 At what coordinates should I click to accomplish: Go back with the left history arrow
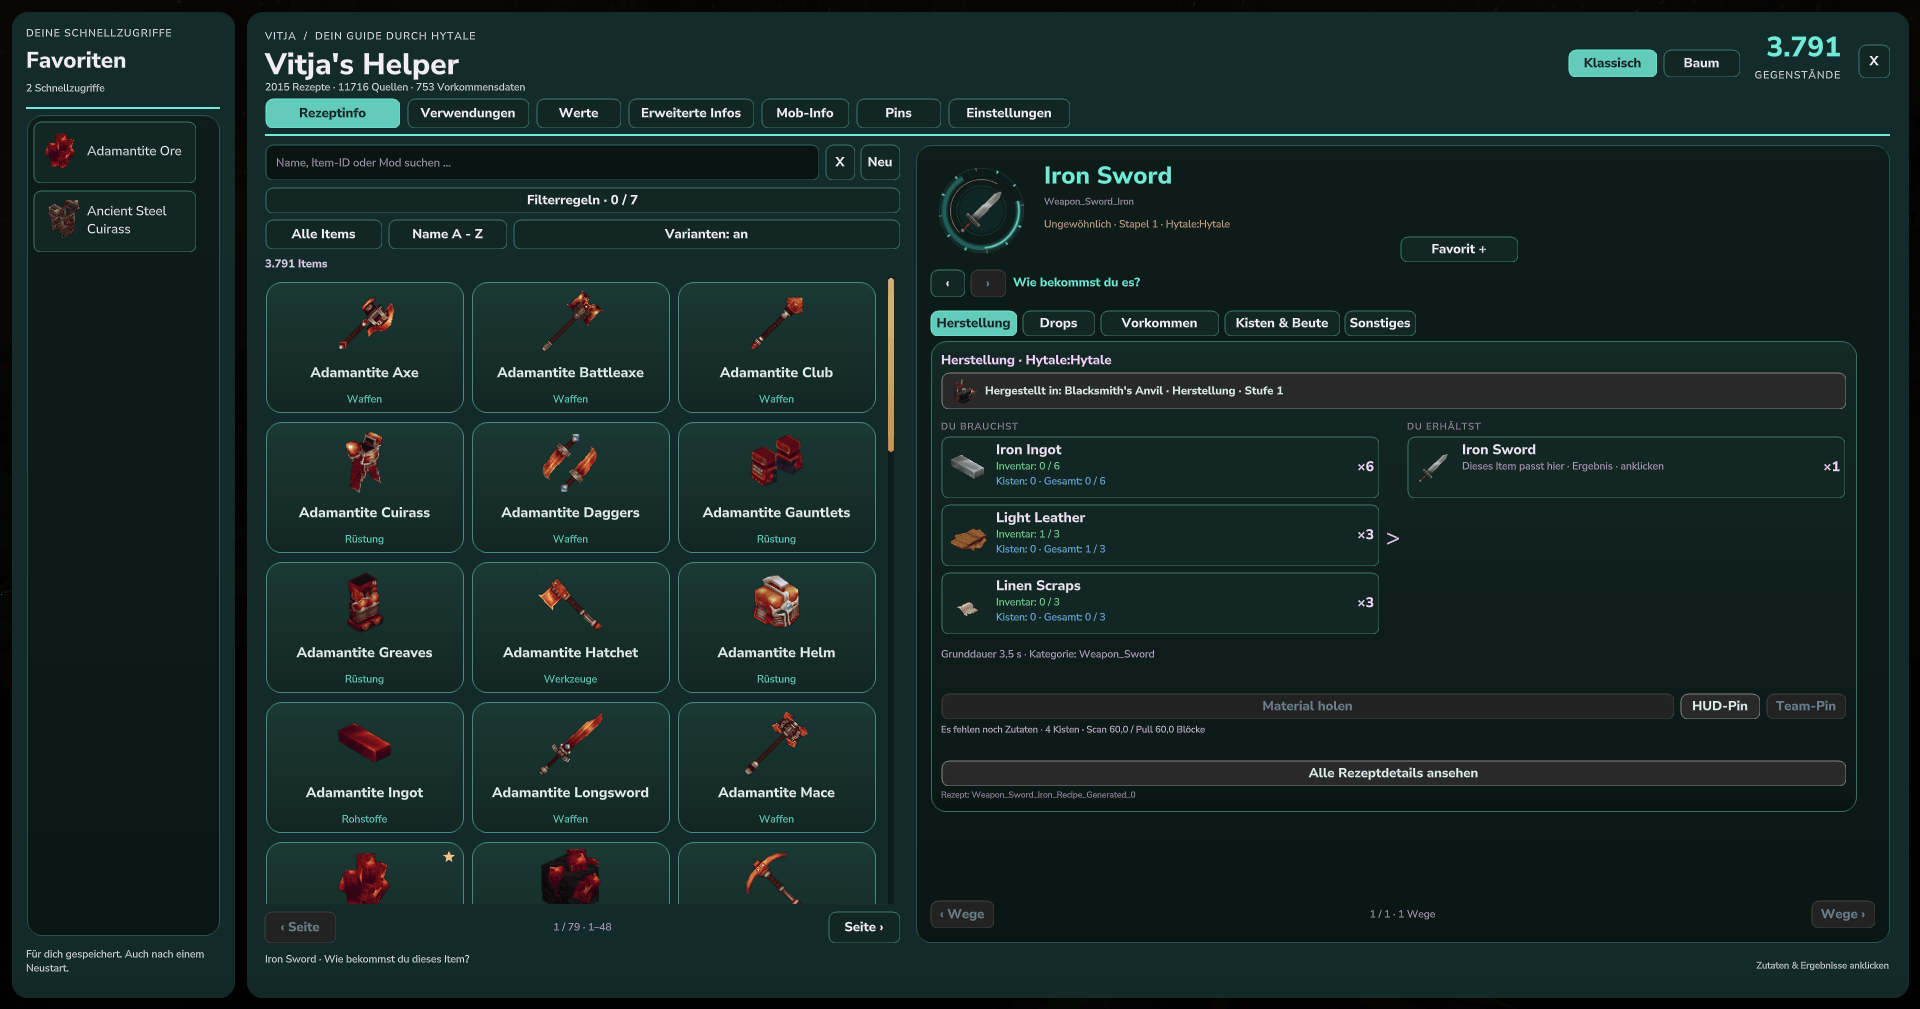[x=947, y=283]
